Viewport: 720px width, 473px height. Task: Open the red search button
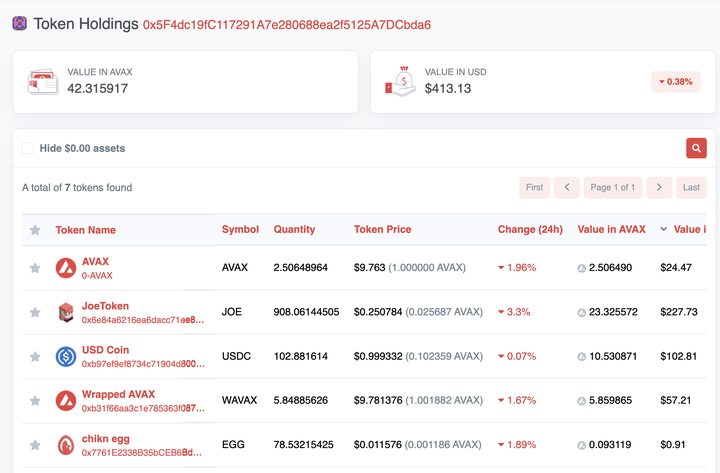pyautogui.click(x=696, y=148)
